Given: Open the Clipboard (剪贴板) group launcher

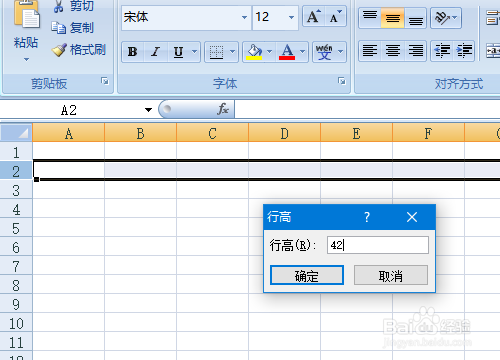Looking at the screenshot, I should (105, 81).
